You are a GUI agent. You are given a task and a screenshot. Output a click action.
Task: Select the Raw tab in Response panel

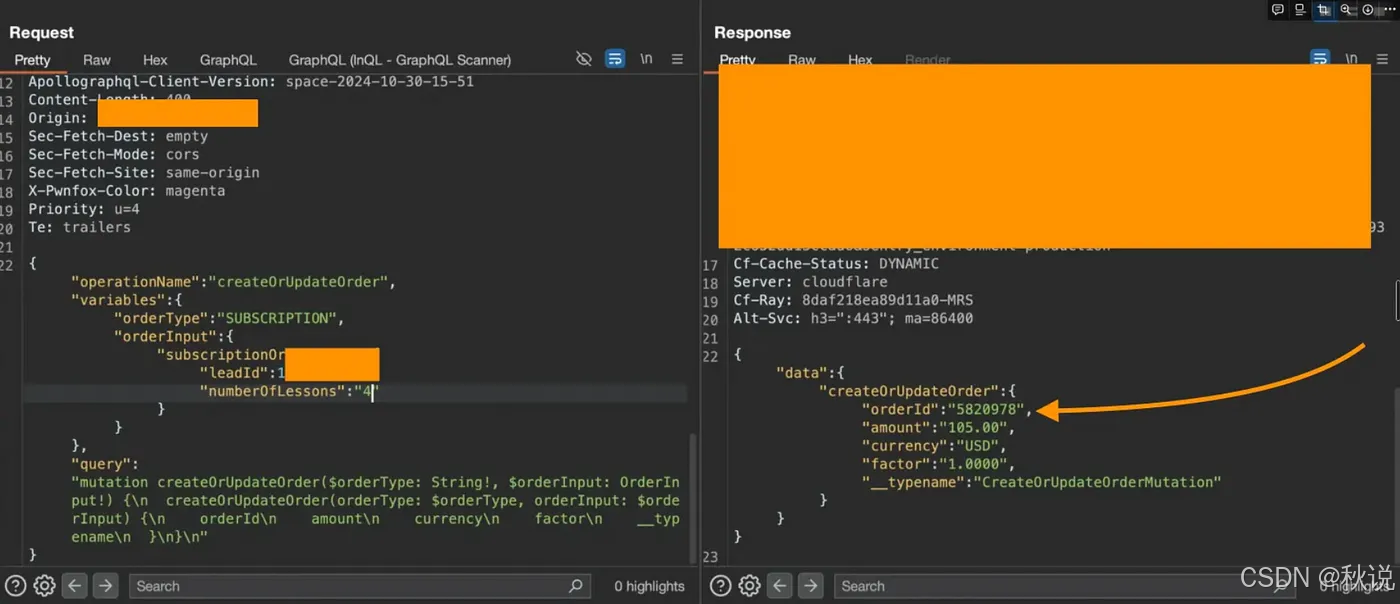[x=802, y=60]
